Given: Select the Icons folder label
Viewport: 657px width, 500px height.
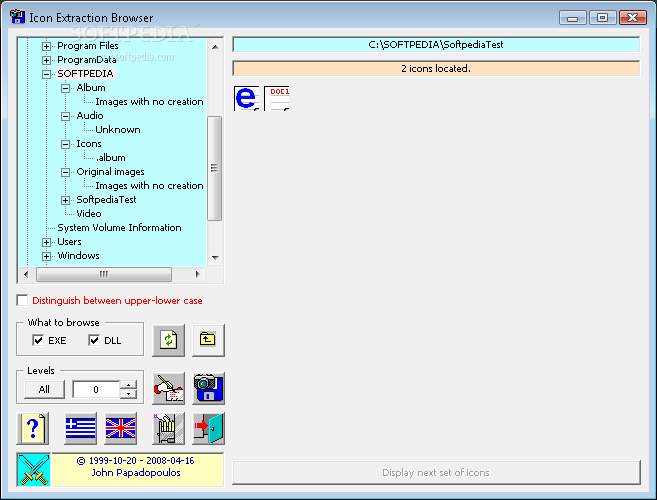Looking at the screenshot, I should [89, 144].
